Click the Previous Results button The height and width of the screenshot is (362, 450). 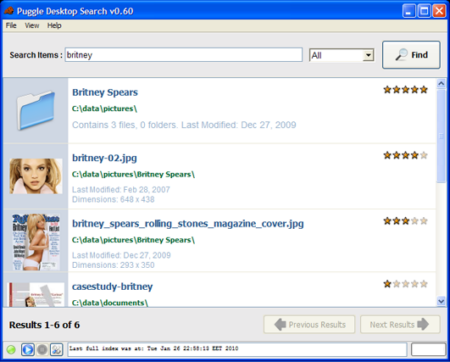[x=309, y=324]
